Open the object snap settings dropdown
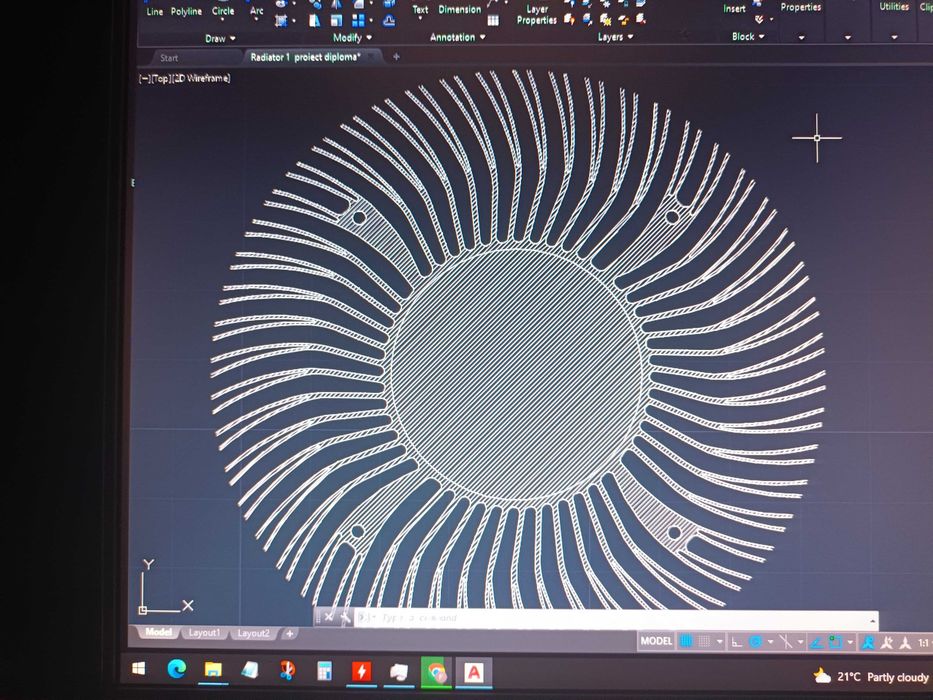The image size is (933, 700). [850, 642]
